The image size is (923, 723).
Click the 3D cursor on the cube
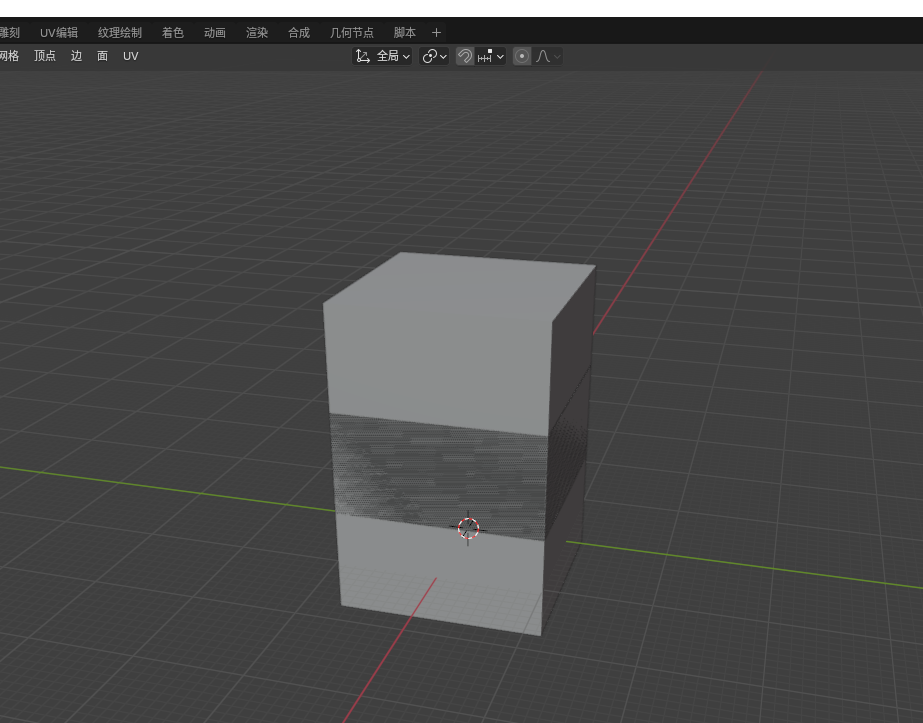469,528
